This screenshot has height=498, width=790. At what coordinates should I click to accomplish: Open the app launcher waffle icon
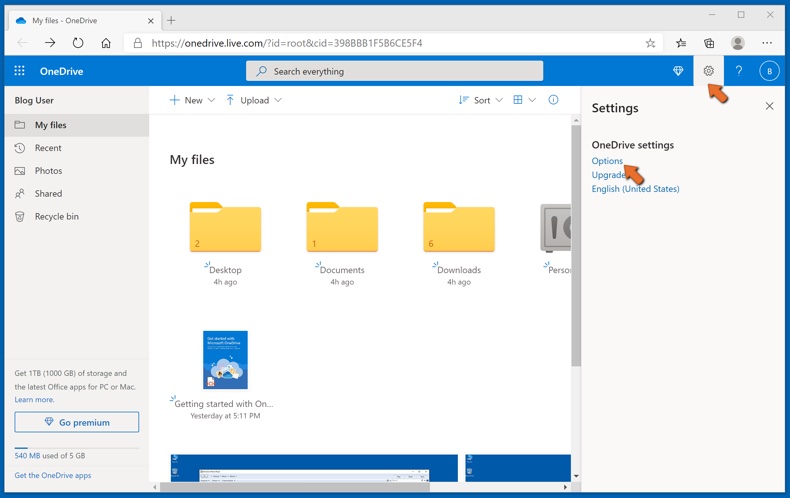[19, 71]
